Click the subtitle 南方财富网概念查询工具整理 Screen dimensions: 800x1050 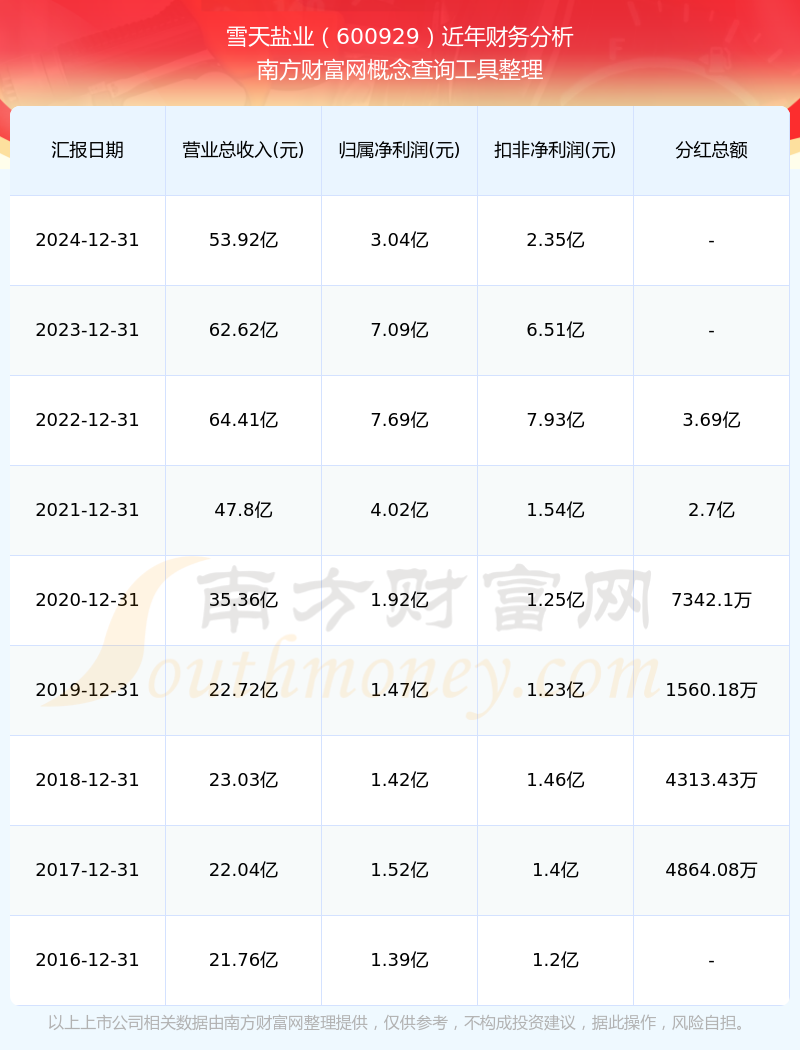tap(400, 70)
